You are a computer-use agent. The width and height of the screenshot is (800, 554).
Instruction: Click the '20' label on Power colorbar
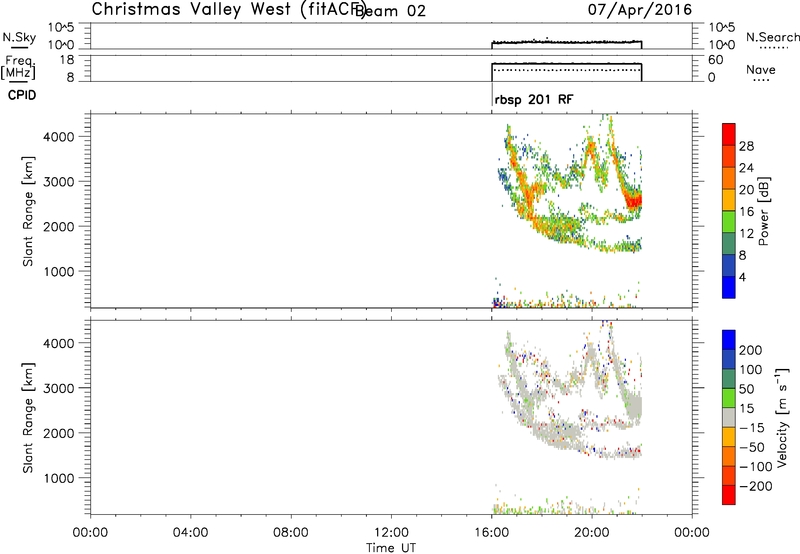(746, 190)
